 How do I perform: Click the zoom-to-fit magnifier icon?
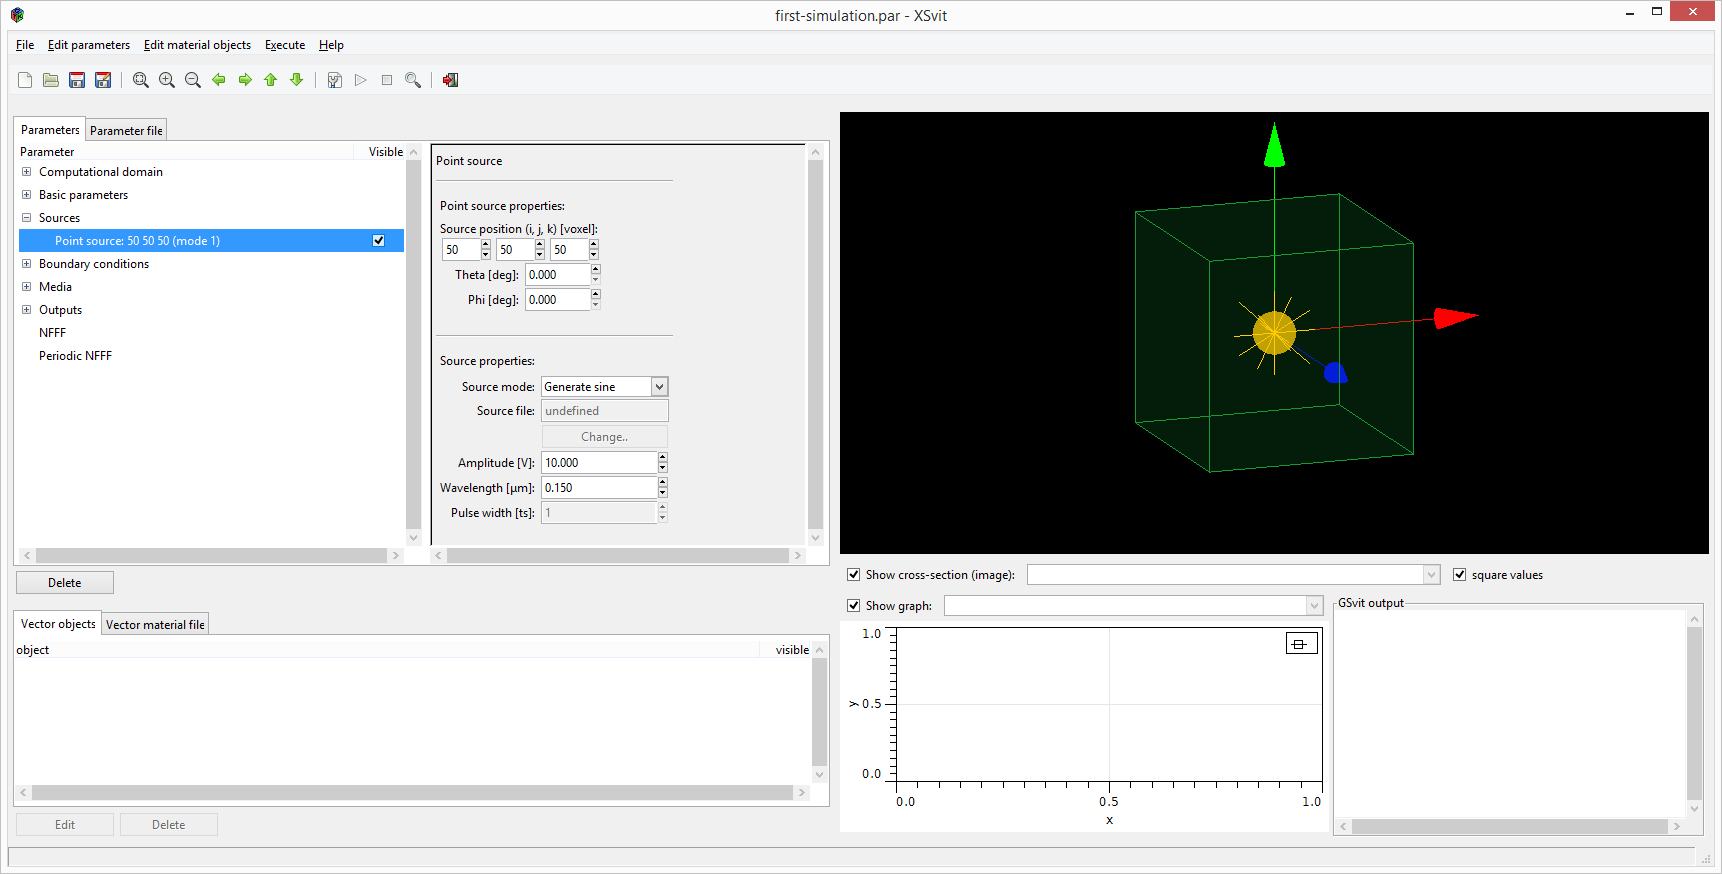click(x=141, y=80)
